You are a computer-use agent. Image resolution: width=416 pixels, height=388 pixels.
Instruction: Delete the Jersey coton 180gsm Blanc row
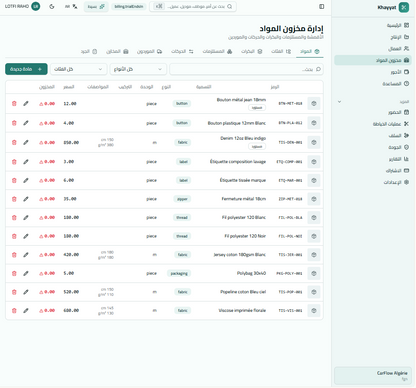pos(14,255)
